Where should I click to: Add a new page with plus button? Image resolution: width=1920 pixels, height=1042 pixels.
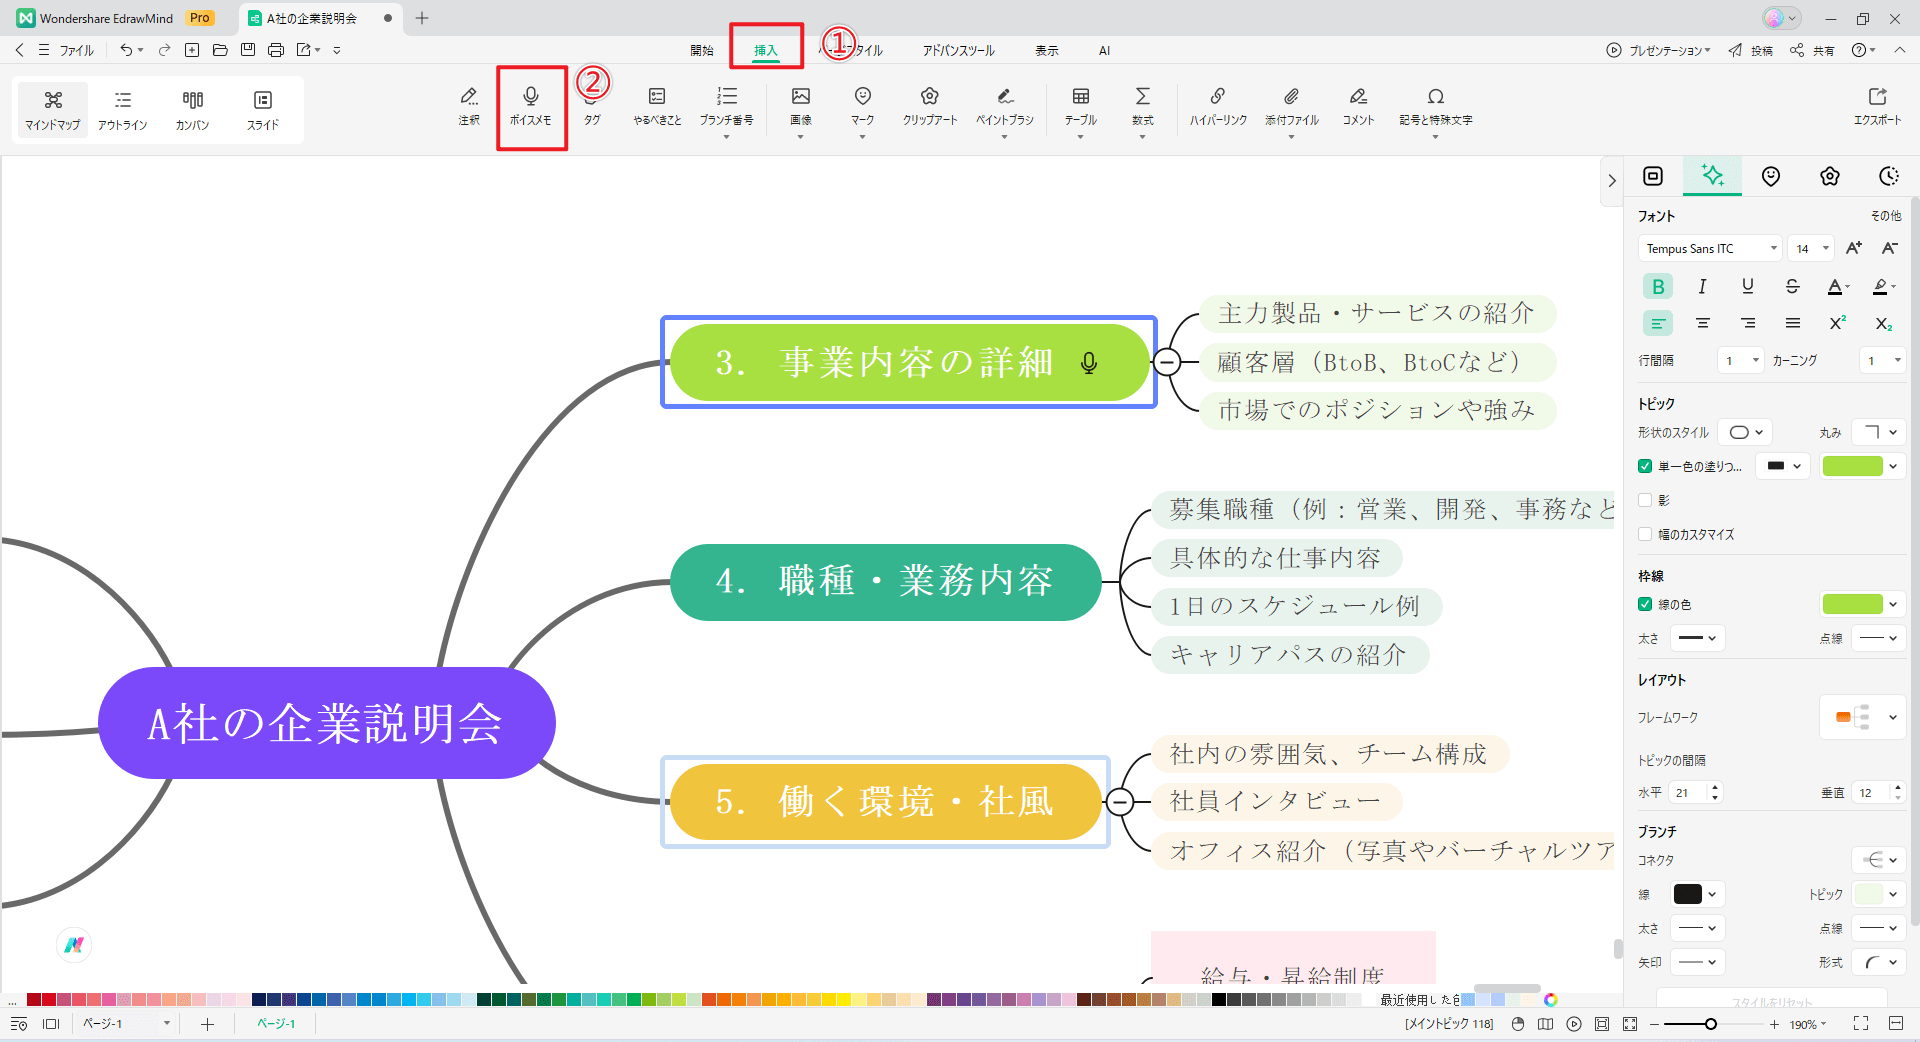pyautogui.click(x=207, y=1024)
